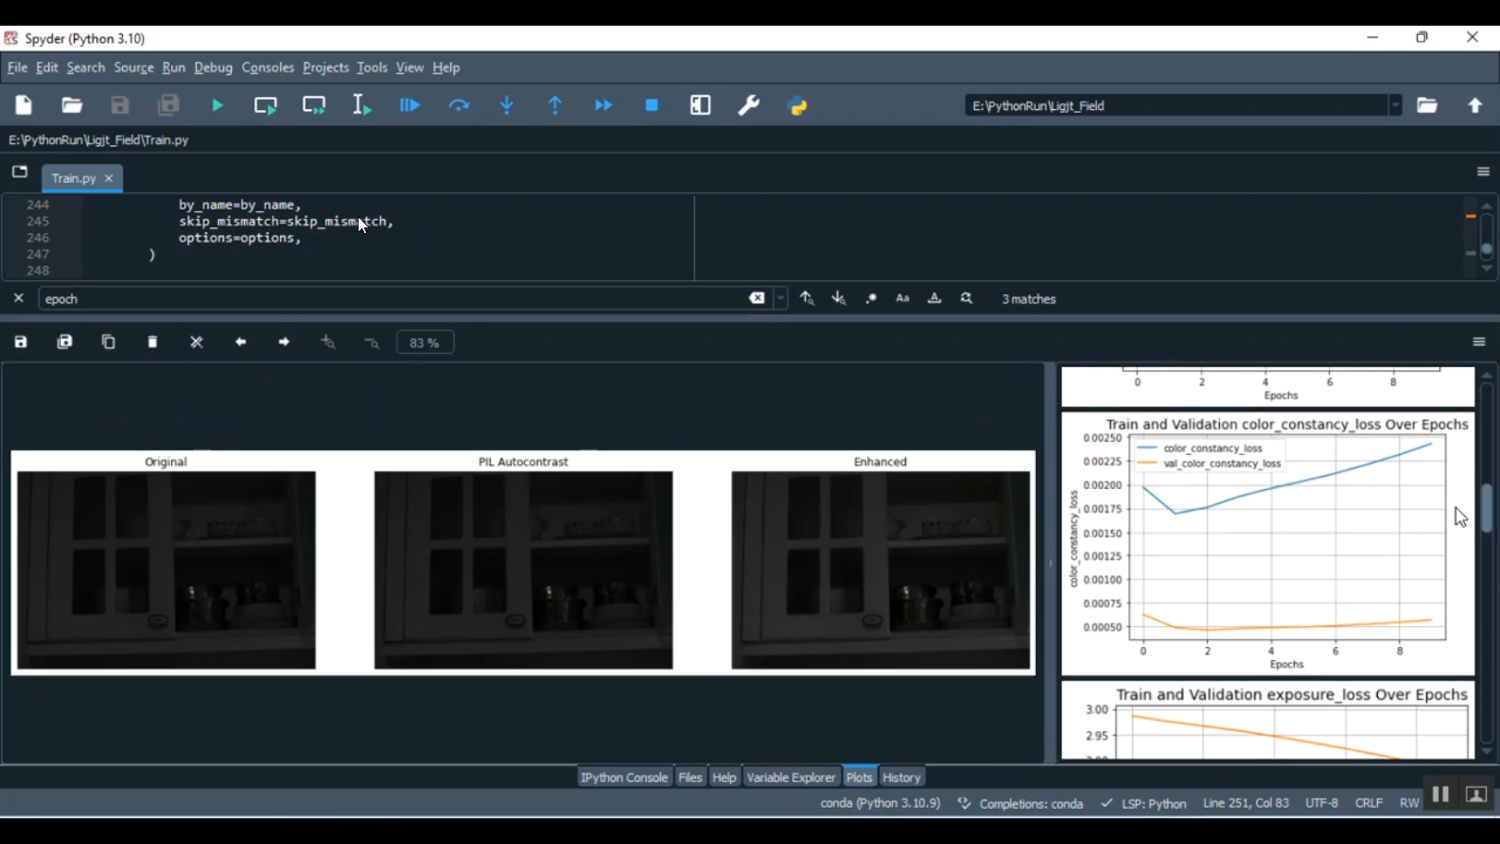1500x844 pixels.
Task: Remove the current plot with the trash icon
Action: (153, 342)
